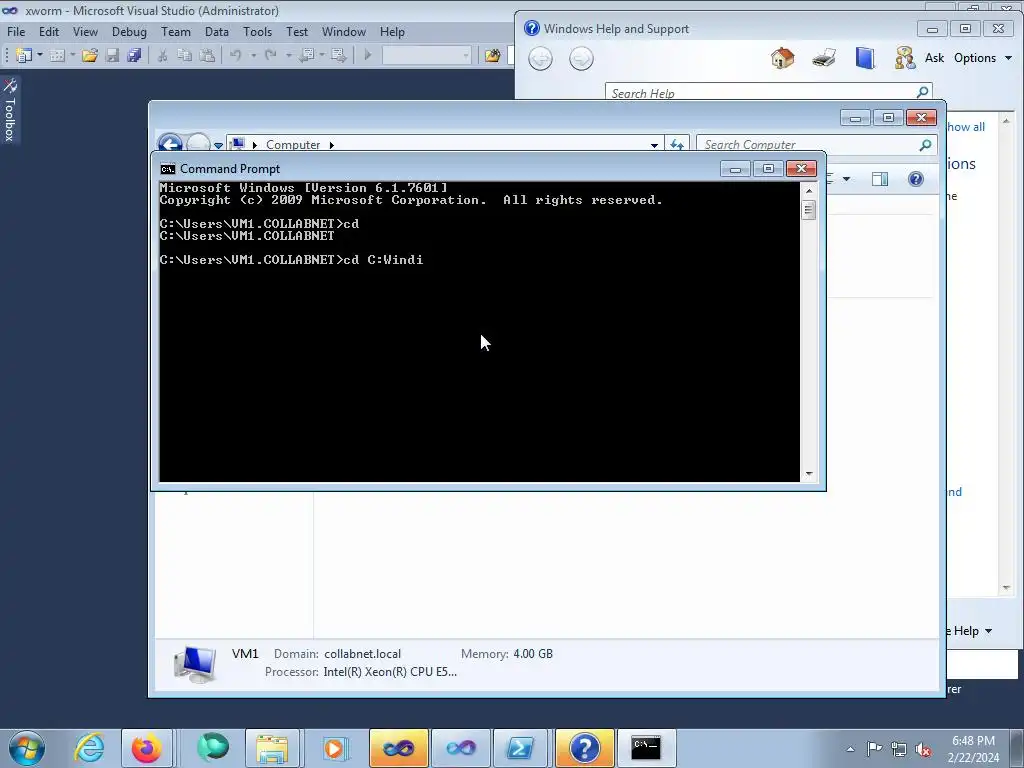Image resolution: width=1024 pixels, height=768 pixels.
Task: Toggle the preview pane icon in Explorer
Action: (x=880, y=179)
